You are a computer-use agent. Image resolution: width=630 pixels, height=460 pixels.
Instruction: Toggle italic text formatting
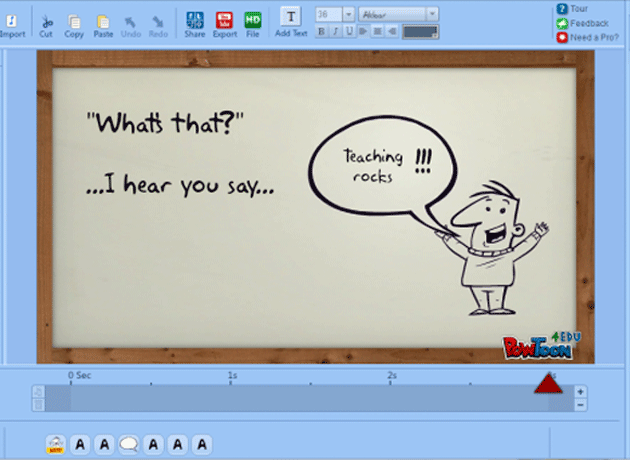(x=335, y=32)
